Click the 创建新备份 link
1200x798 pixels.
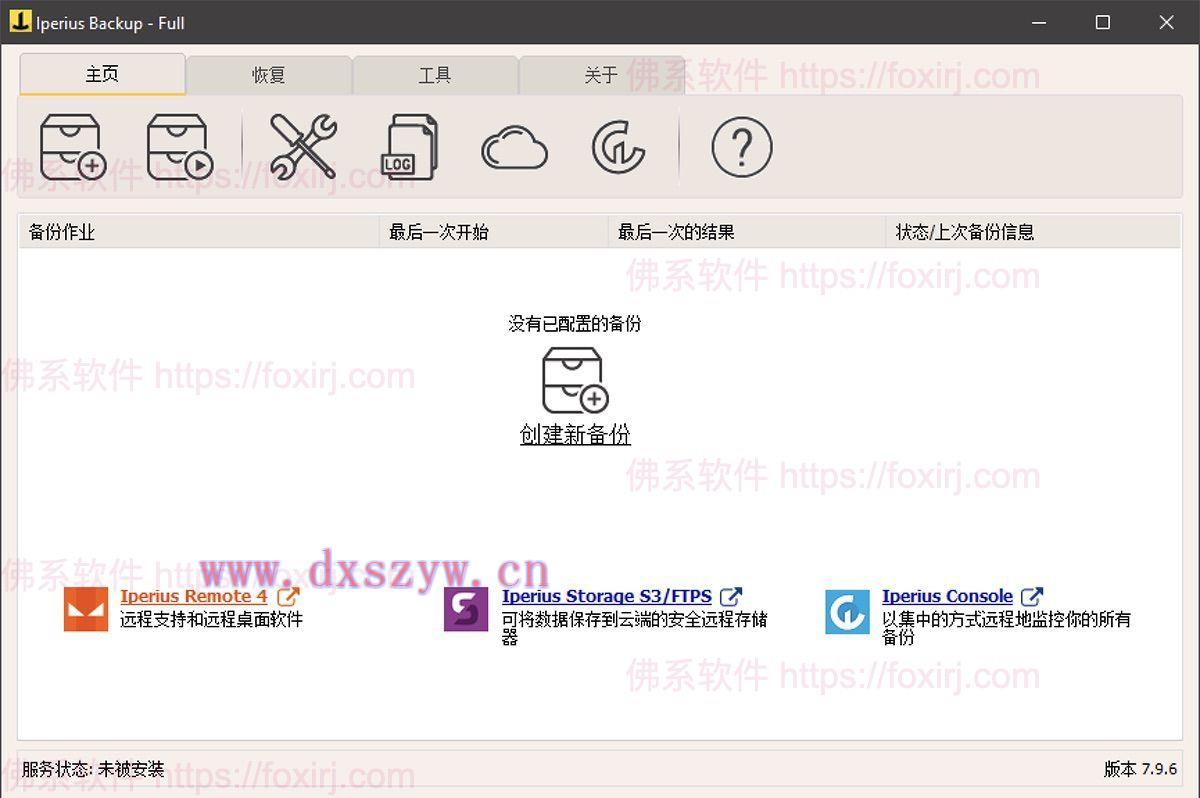pyautogui.click(x=575, y=435)
